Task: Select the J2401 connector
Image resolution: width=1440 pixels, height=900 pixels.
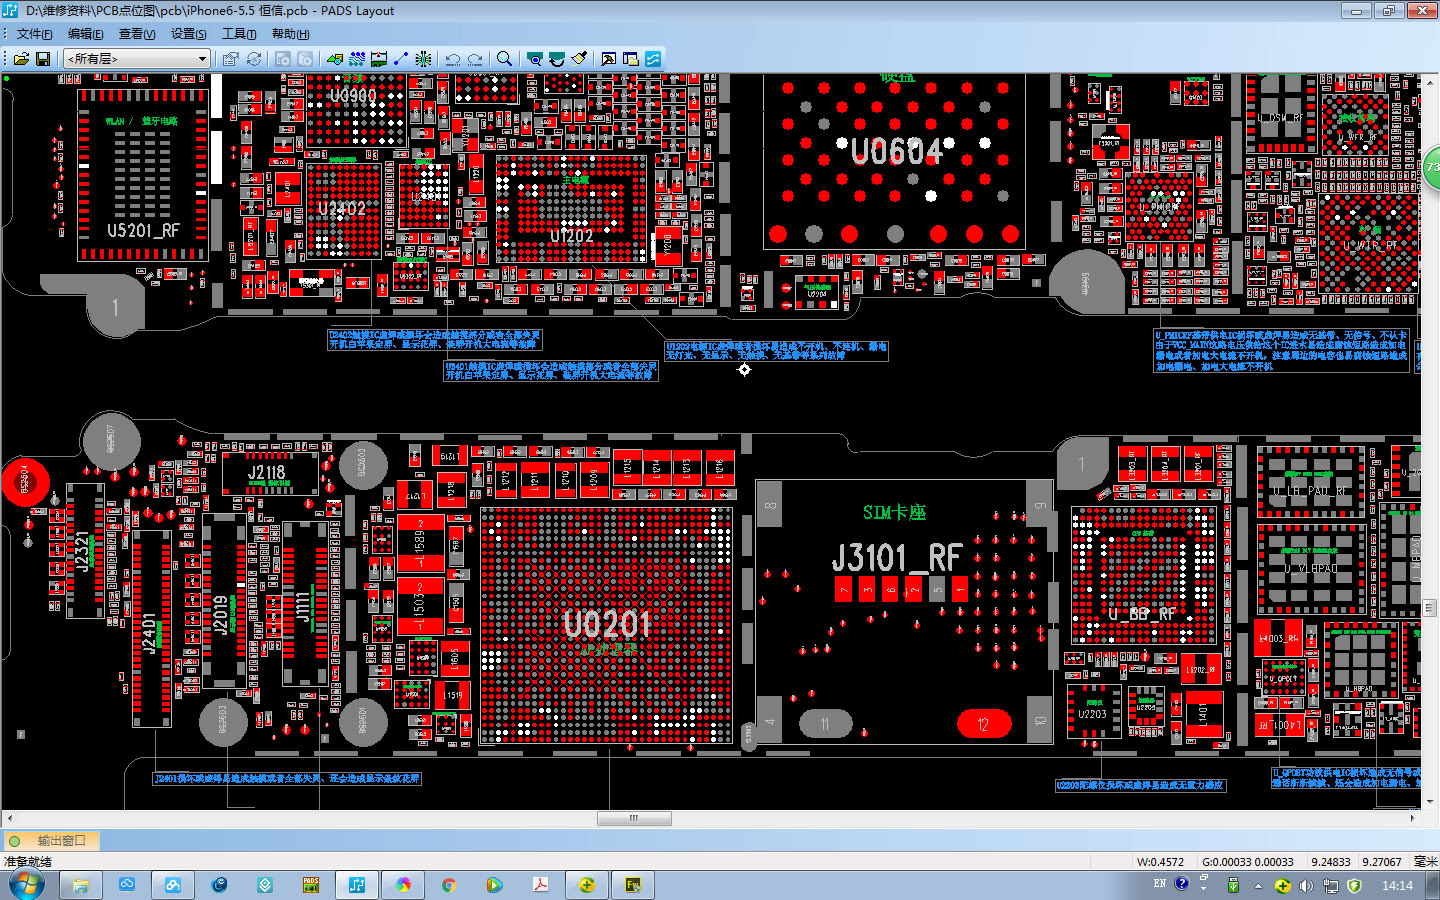Action: 151,628
